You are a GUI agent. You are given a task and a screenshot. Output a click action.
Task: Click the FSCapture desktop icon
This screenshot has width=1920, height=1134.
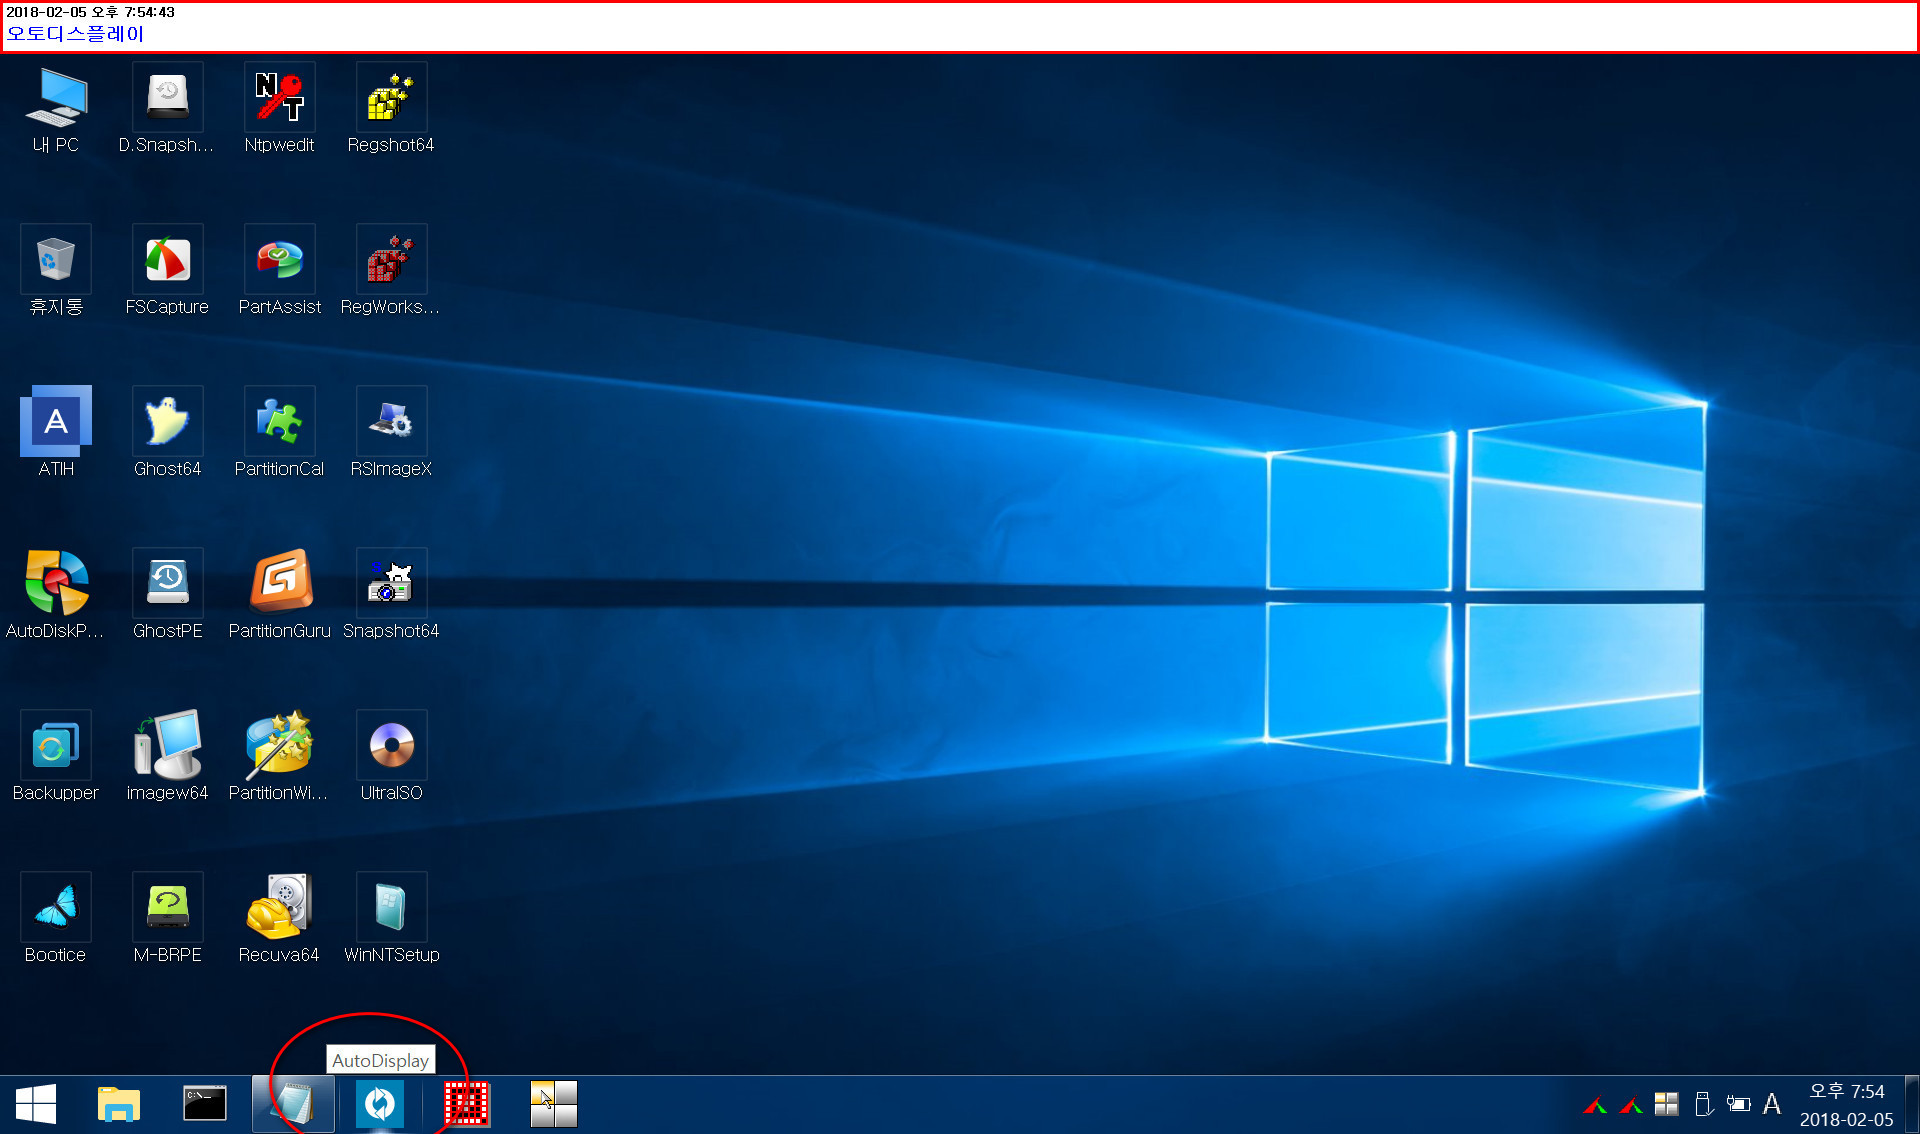click(x=167, y=271)
